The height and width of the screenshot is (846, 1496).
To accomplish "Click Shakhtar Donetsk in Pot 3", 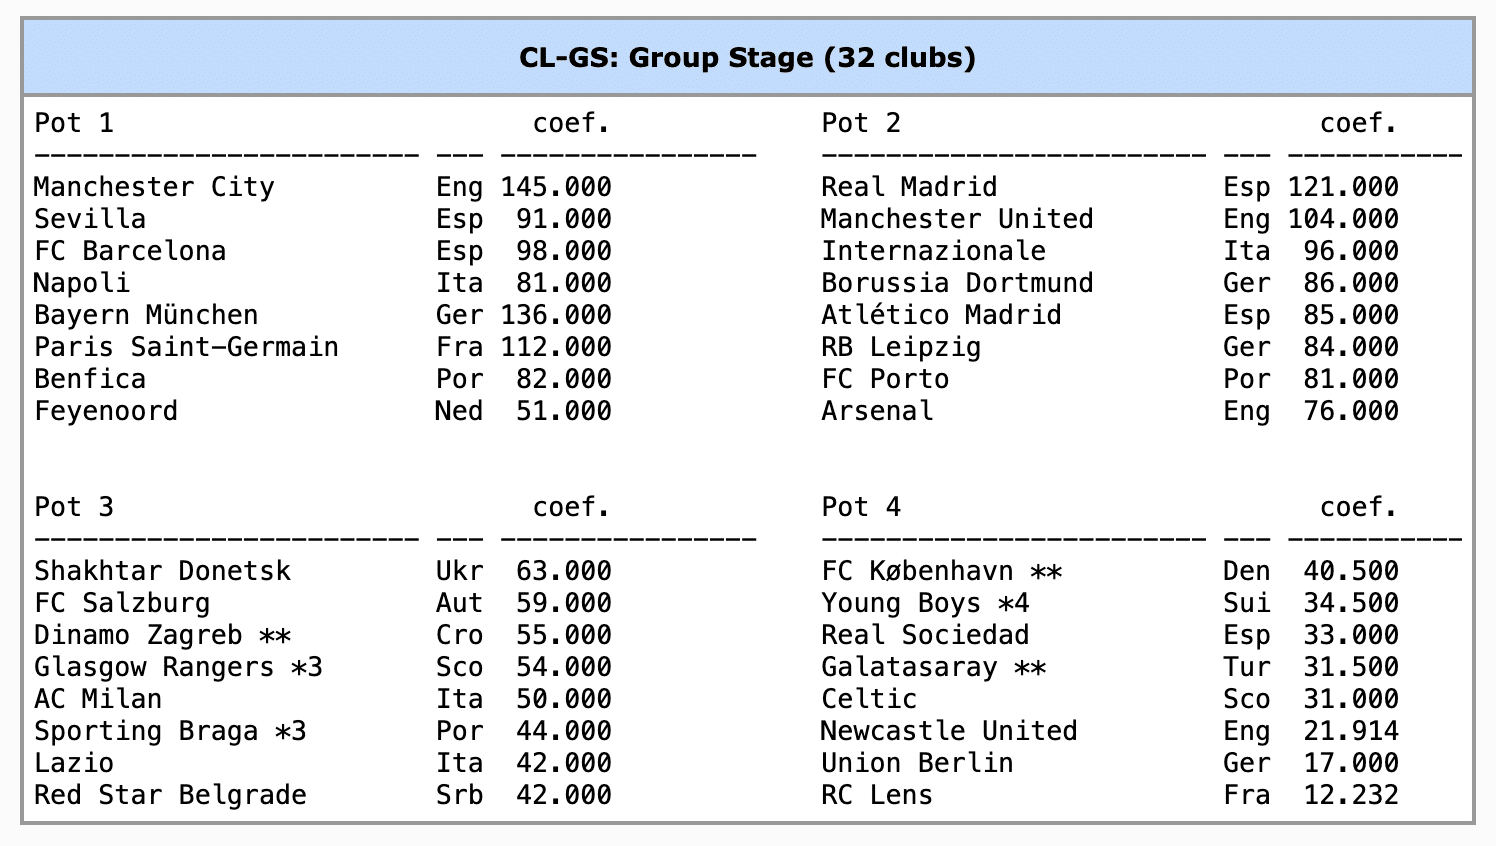I will [162, 571].
